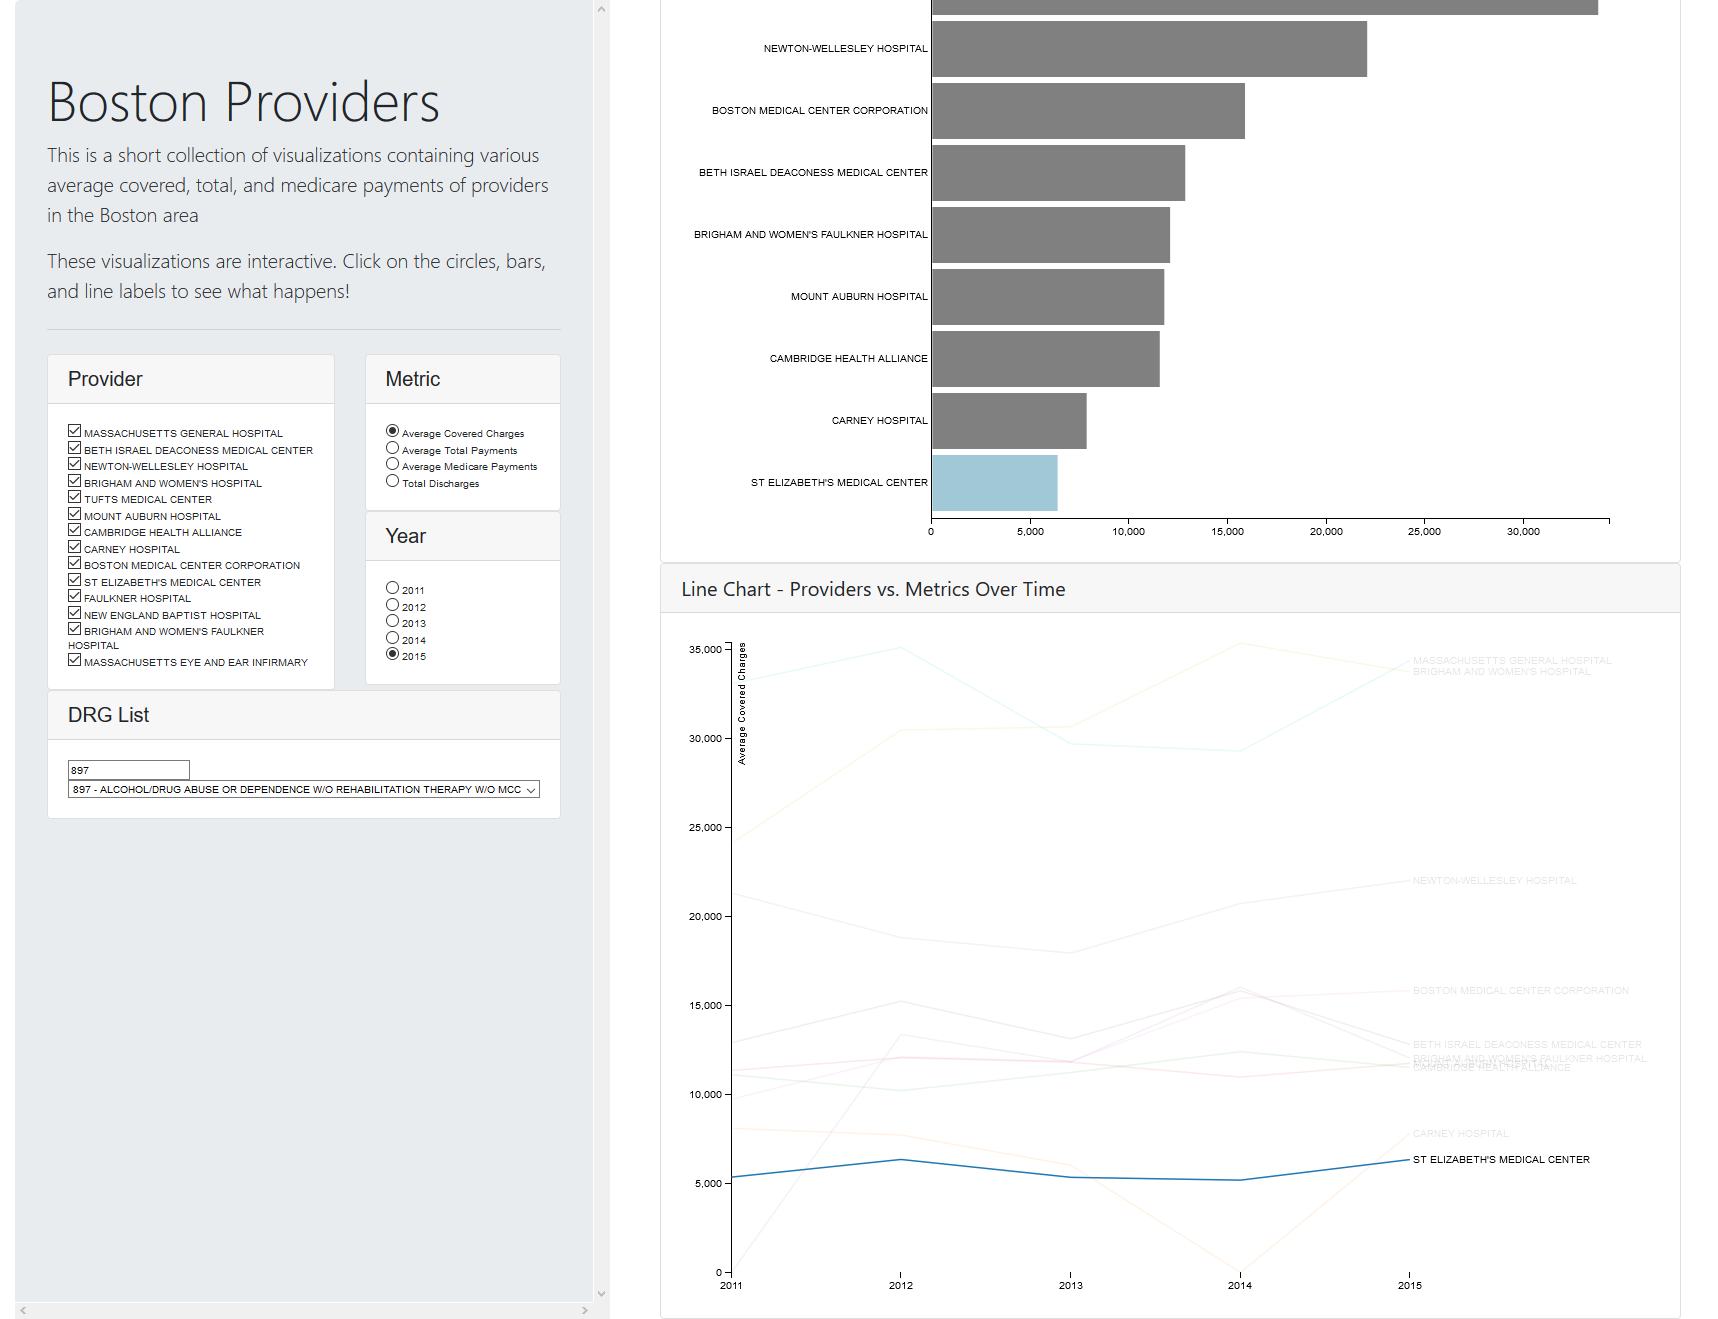Toggle FAULKNER HOSPITAL provider checkbox
Screen dimensions: 1718x1319
pyautogui.click(x=74, y=596)
